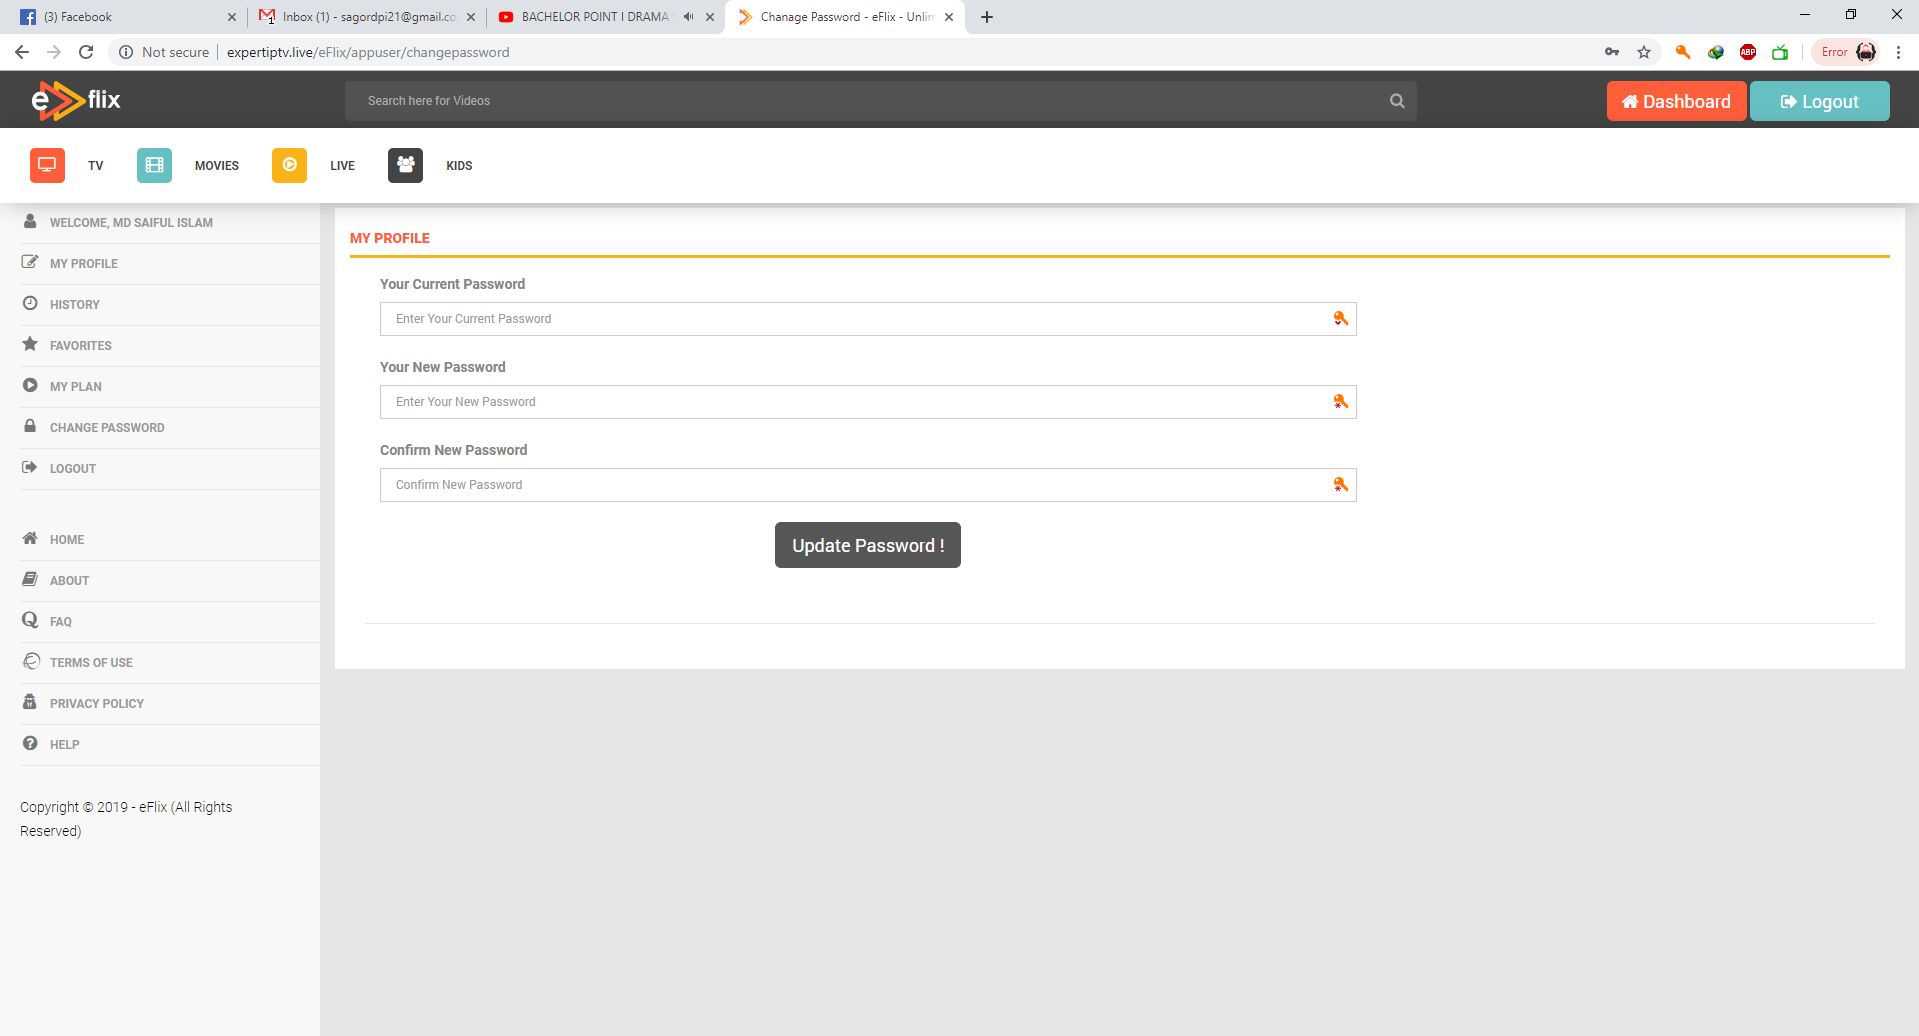Open My Plan in sidebar
This screenshot has width=1919, height=1036.
point(76,387)
